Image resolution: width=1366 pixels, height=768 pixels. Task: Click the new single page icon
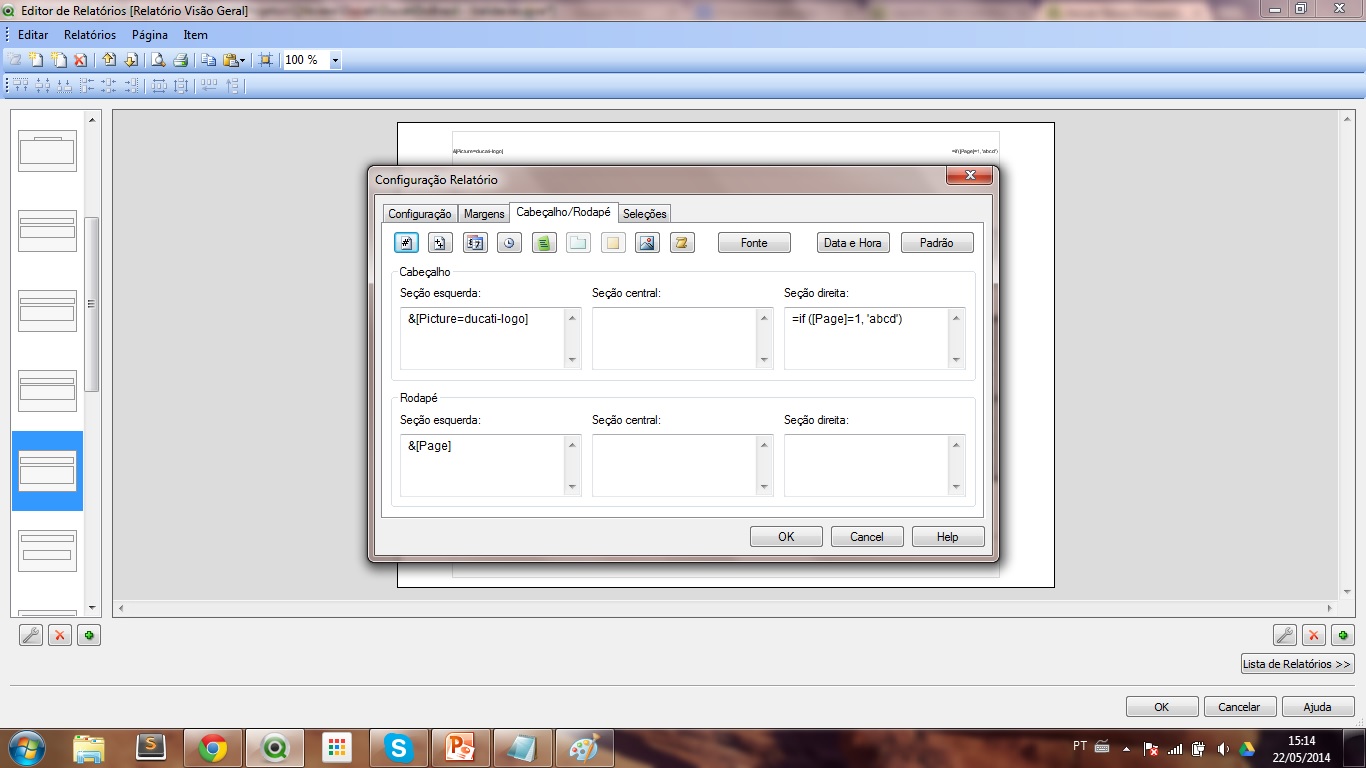click(x=36, y=60)
